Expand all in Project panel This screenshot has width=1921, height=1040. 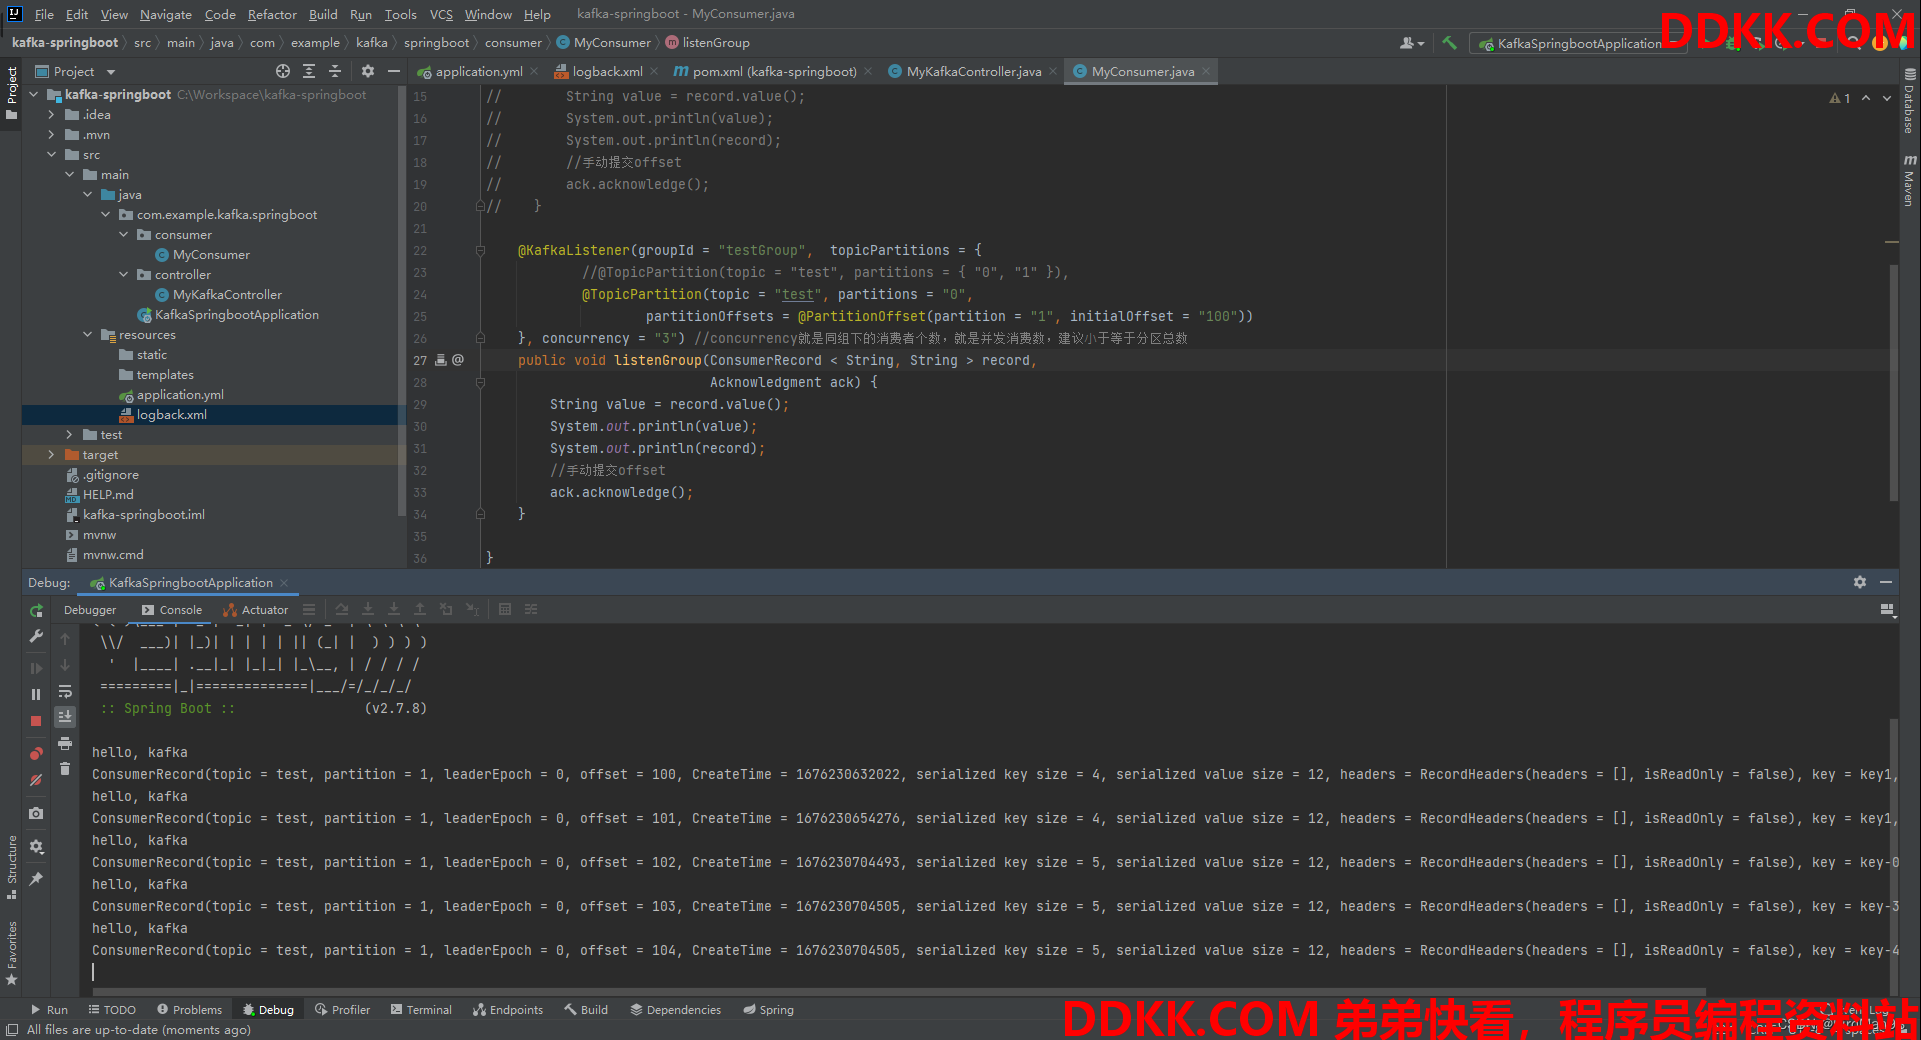coord(309,71)
